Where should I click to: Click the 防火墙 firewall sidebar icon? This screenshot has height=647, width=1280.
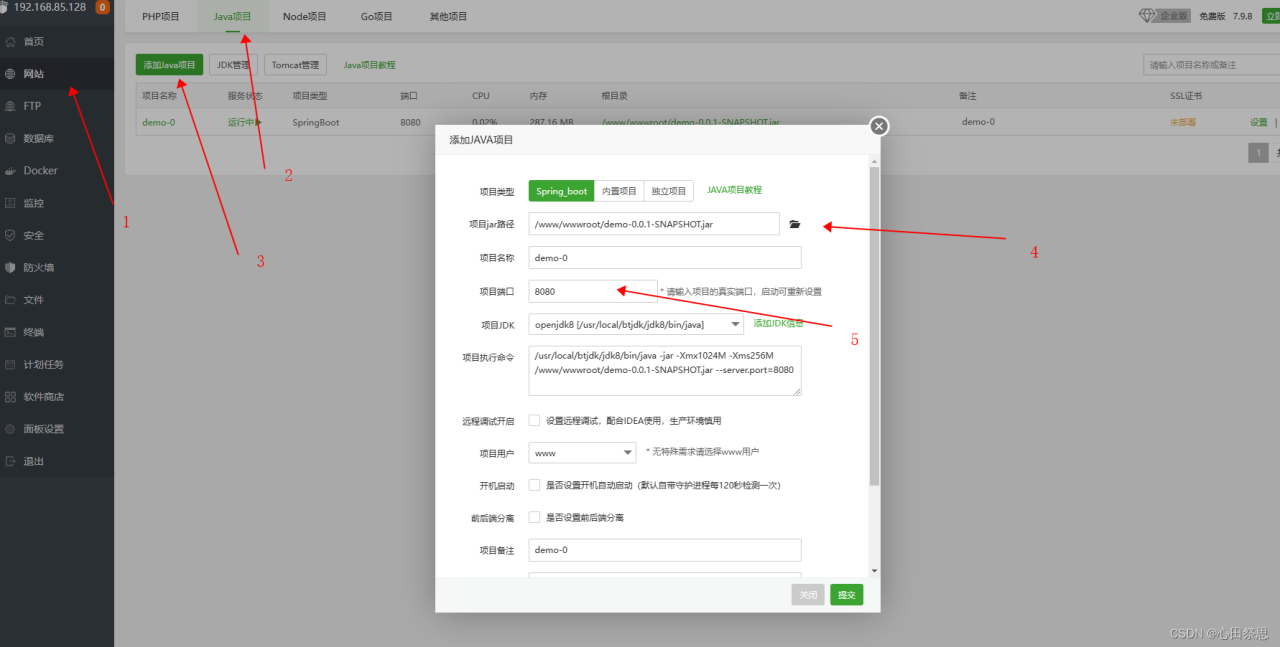[x=11, y=268]
